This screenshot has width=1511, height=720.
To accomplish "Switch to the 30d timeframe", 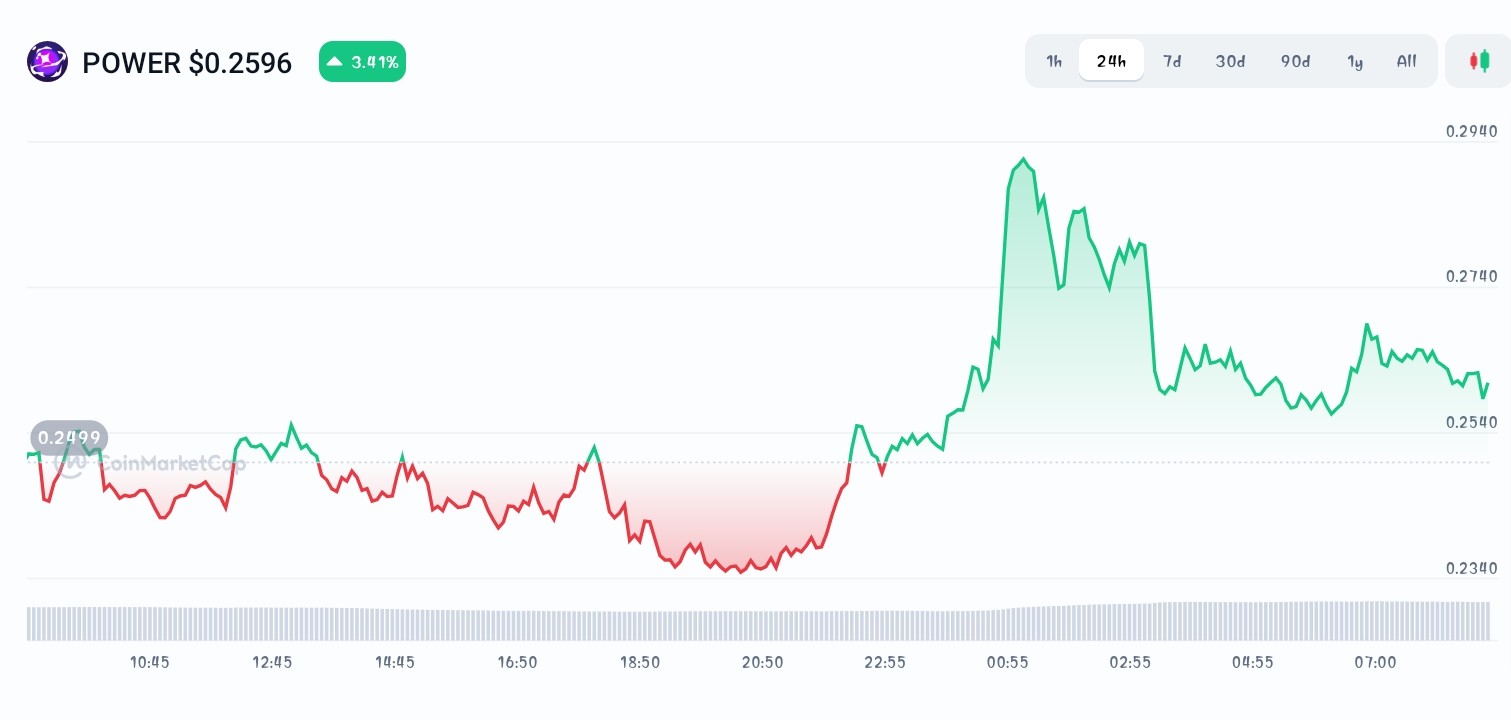I will [x=1230, y=61].
